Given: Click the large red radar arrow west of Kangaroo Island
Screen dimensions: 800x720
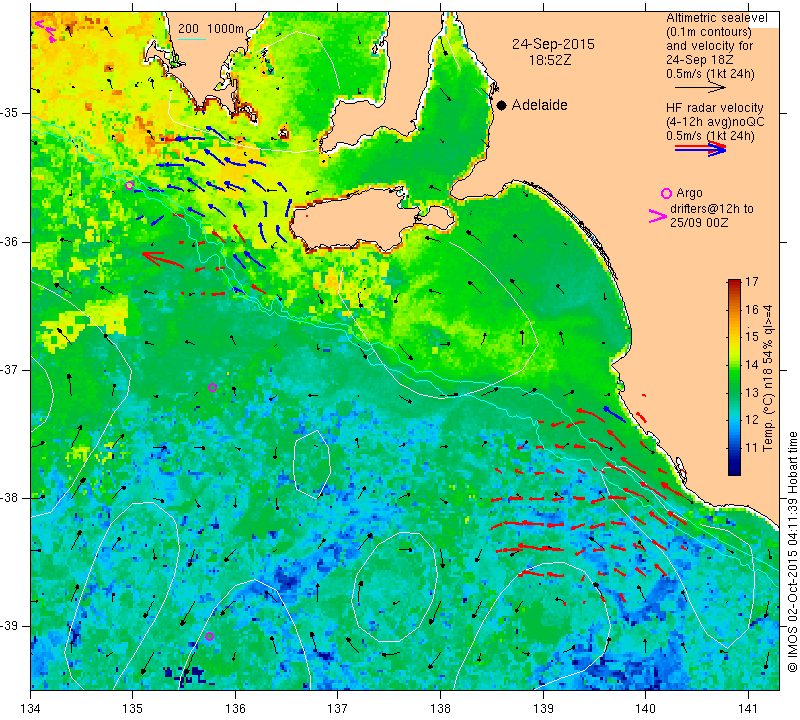Looking at the screenshot, I should tap(163, 259).
